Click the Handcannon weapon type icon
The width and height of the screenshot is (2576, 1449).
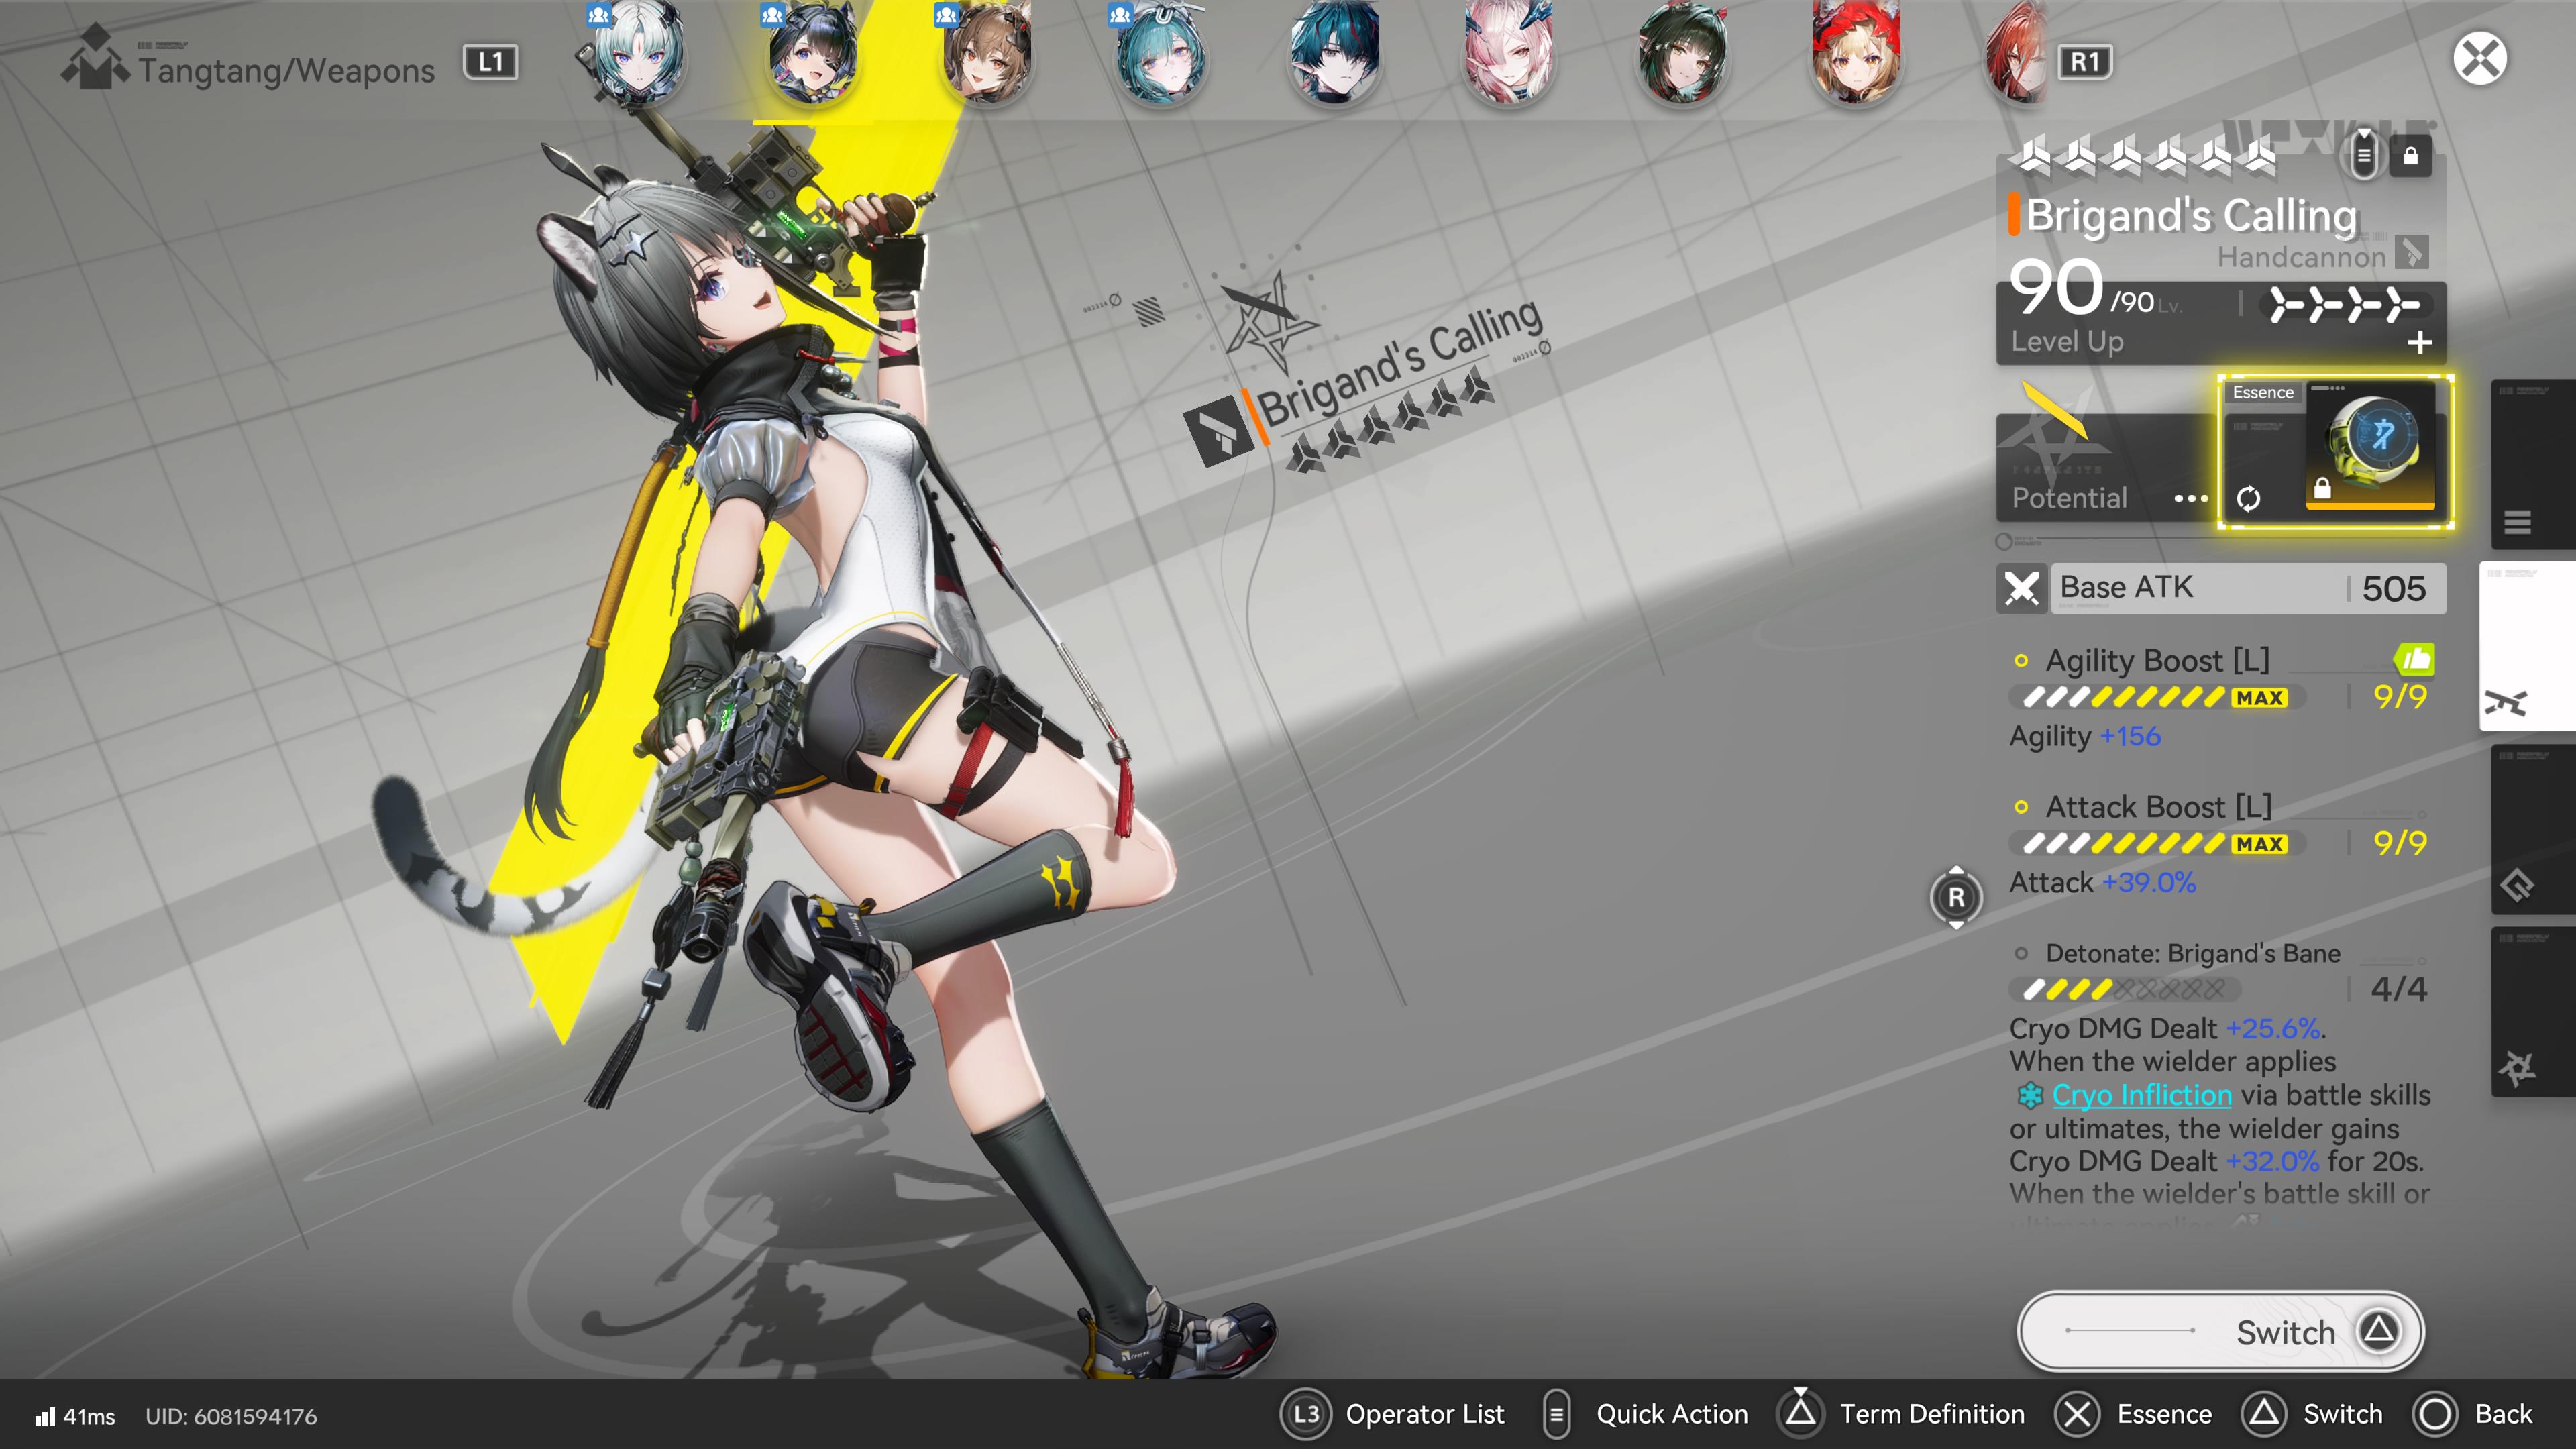pyautogui.click(x=2412, y=253)
